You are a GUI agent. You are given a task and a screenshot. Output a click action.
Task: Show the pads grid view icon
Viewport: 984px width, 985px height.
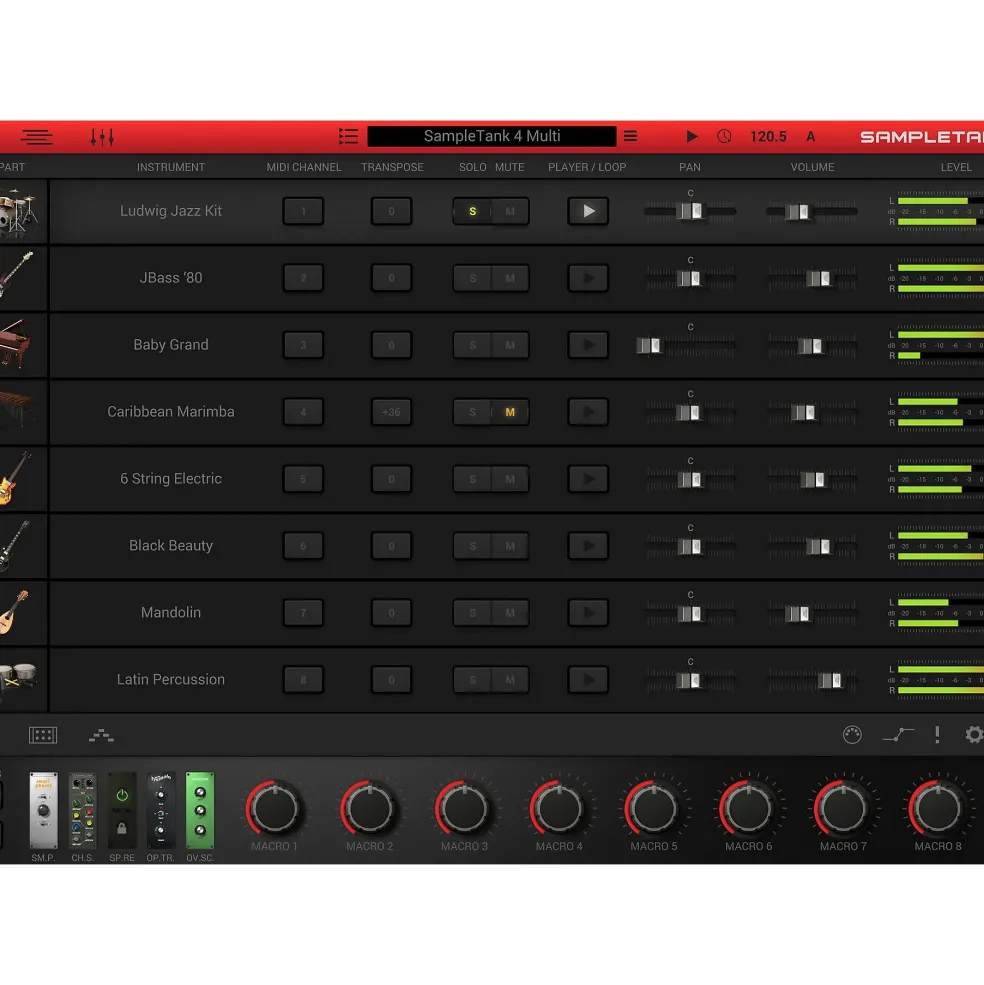tap(43, 735)
